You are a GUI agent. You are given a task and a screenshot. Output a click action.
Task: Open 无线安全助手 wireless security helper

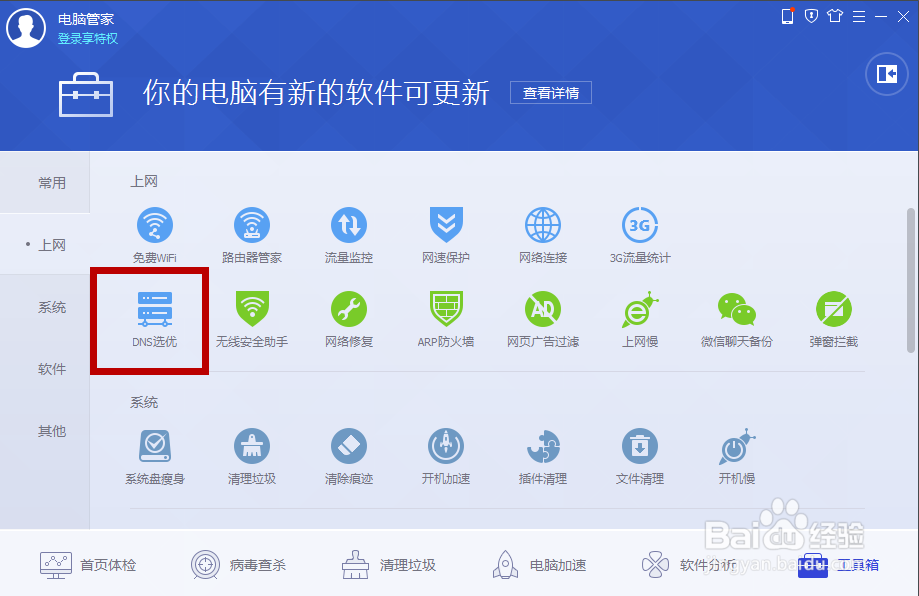[x=252, y=319]
